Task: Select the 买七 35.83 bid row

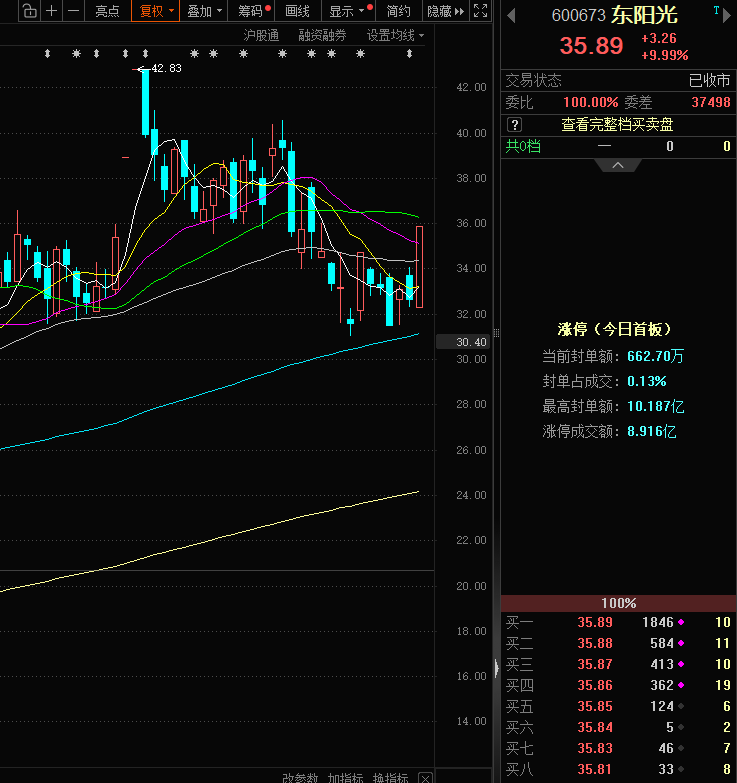Action: [618, 748]
